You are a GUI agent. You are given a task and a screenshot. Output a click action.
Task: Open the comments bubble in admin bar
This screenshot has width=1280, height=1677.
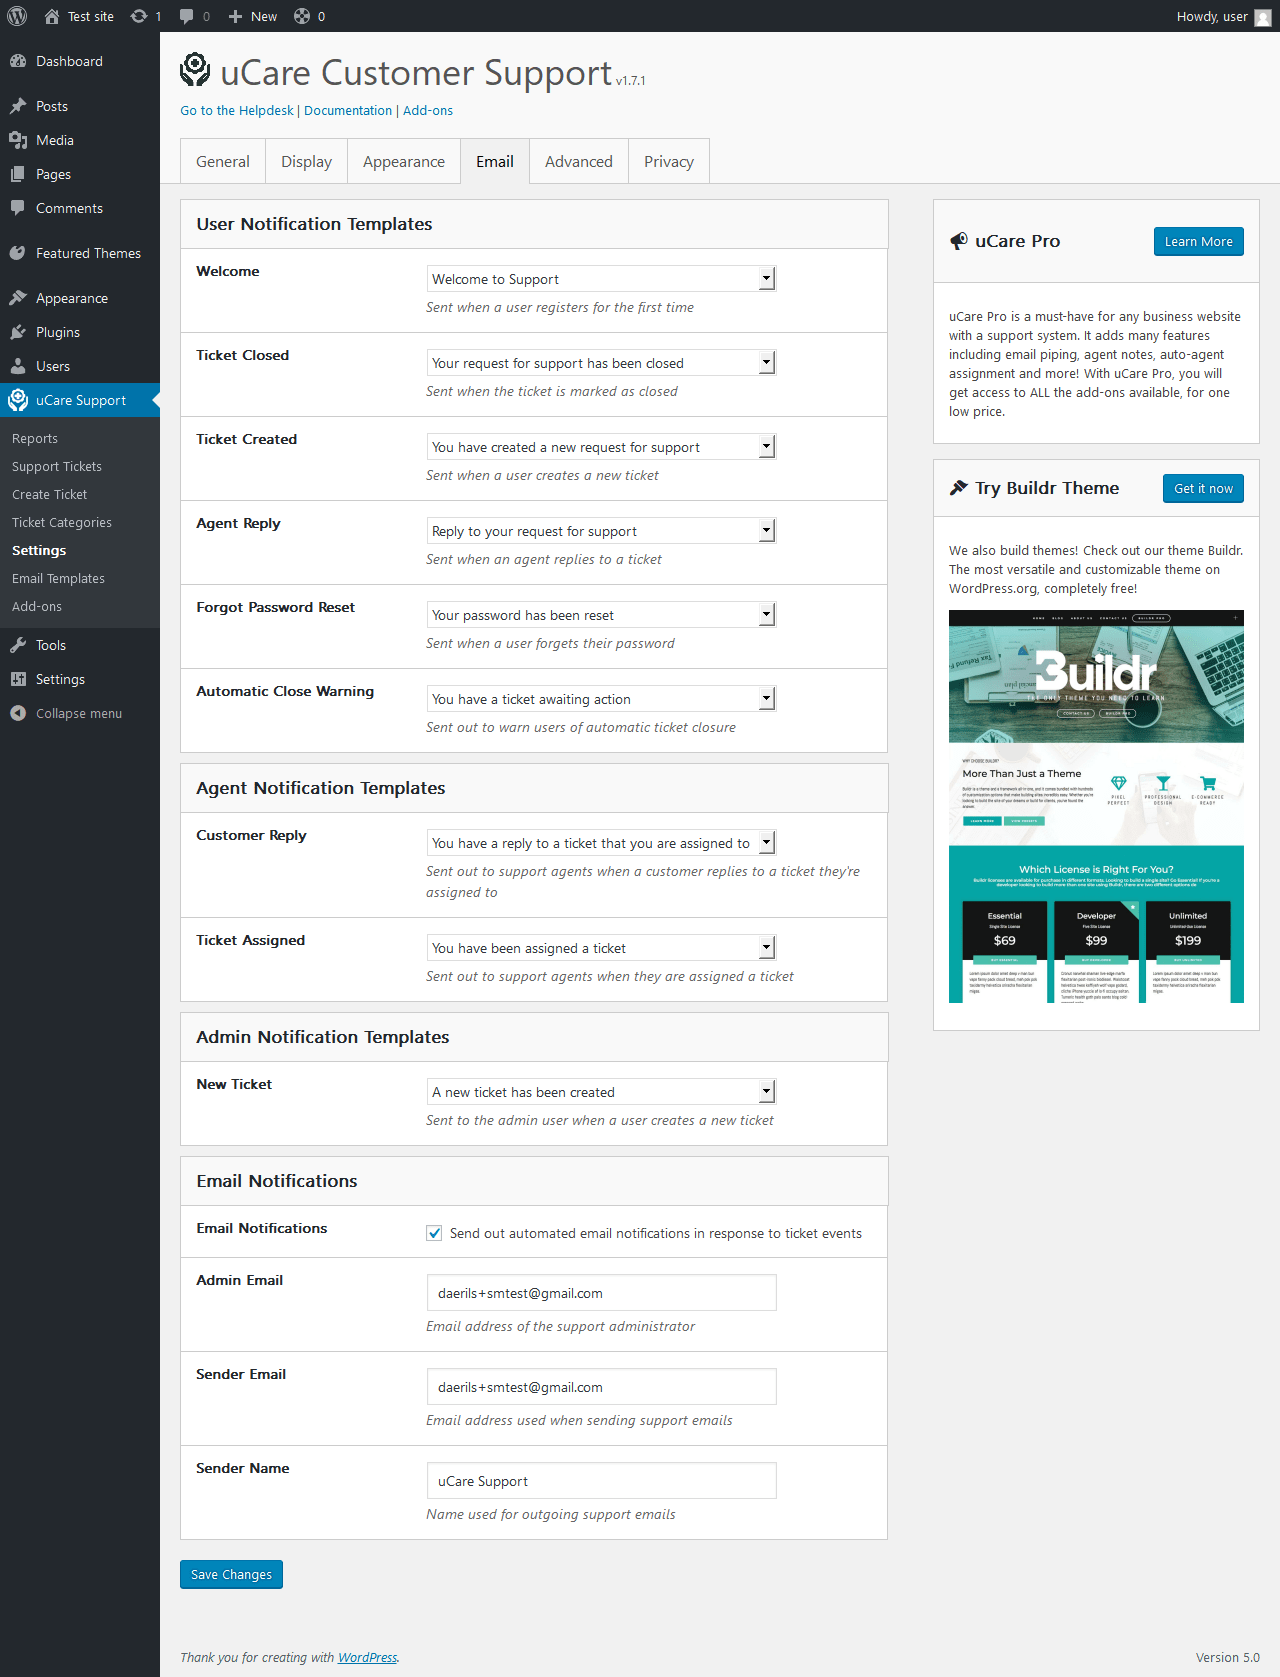(186, 16)
